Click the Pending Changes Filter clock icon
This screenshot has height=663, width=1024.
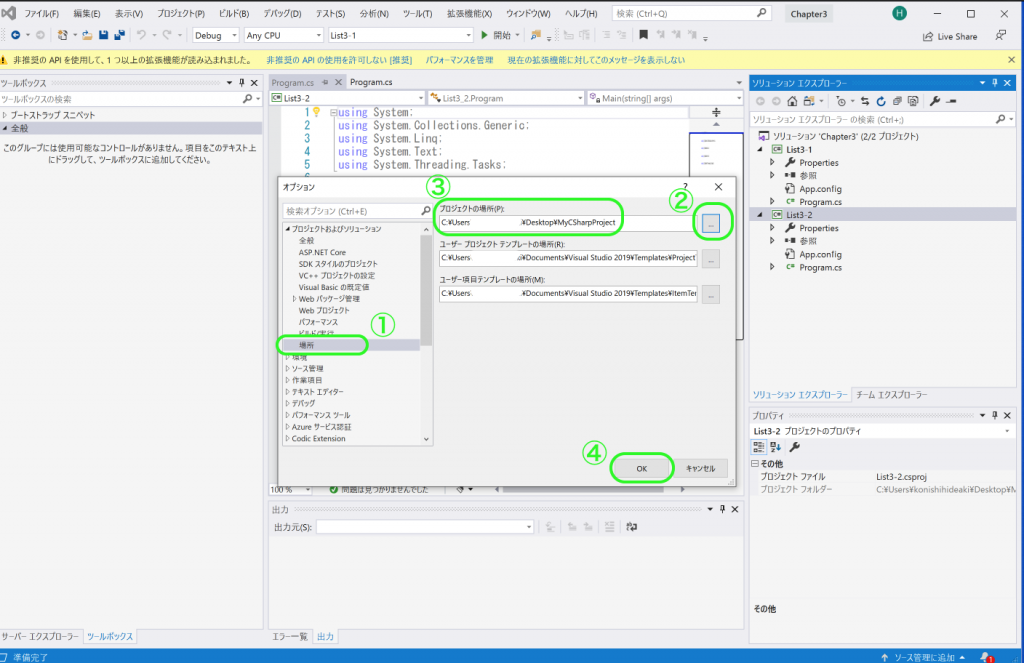tap(841, 101)
